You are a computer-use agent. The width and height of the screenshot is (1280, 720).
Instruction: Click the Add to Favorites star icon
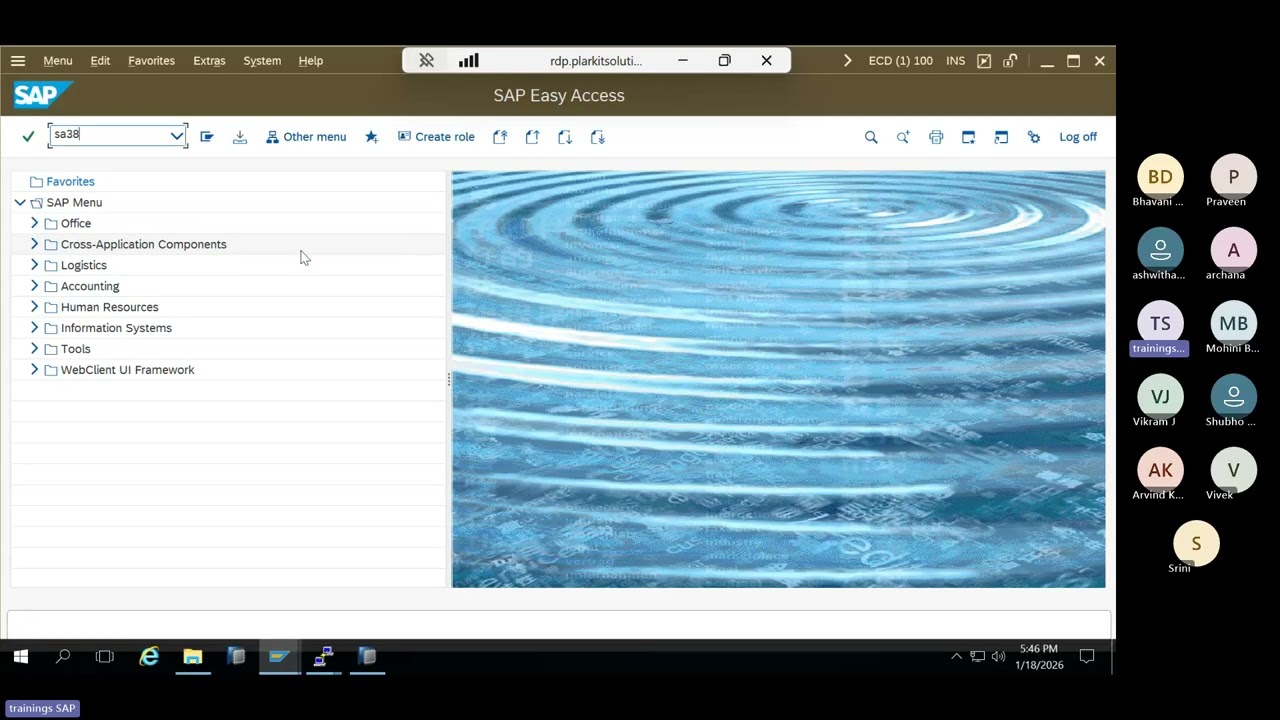(372, 137)
